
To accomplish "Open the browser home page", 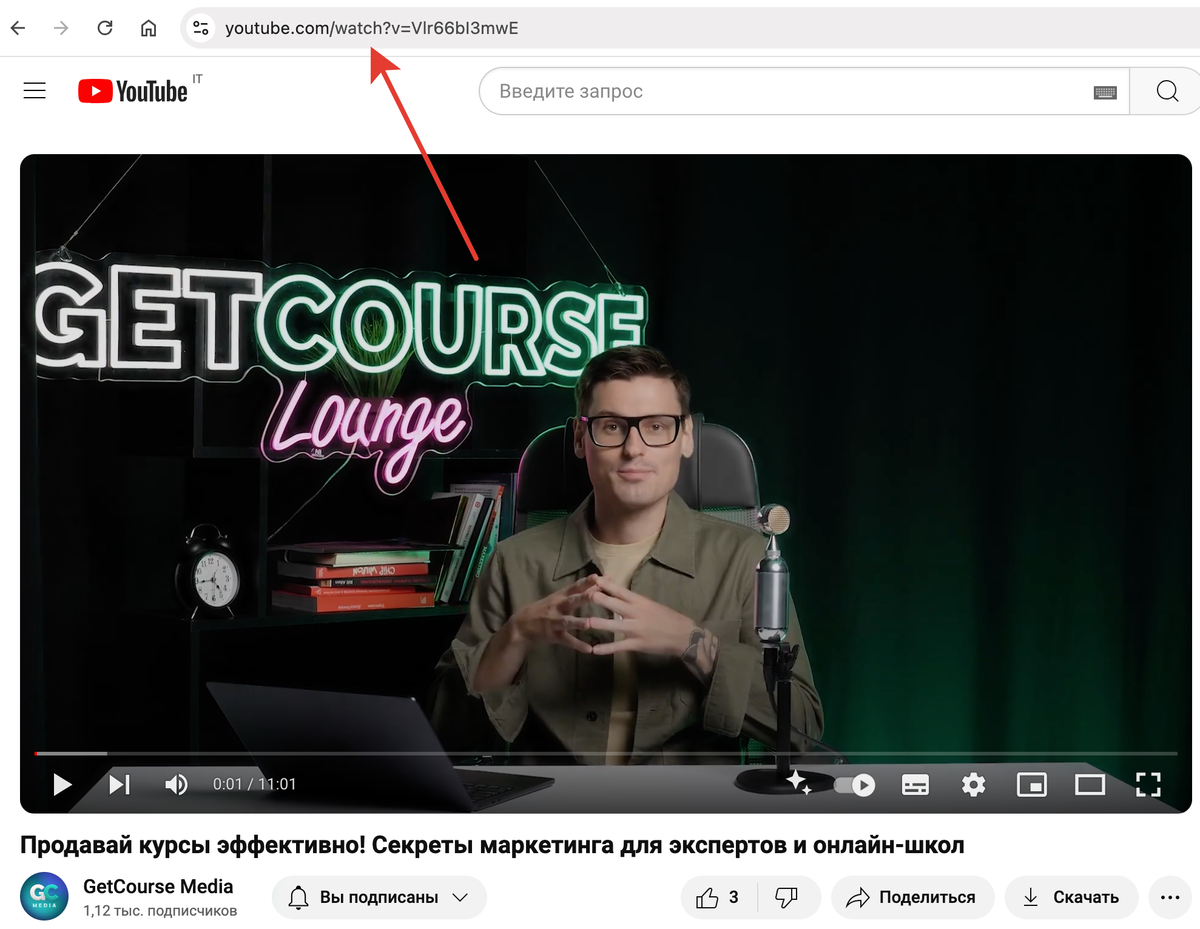I will coord(148,28).
